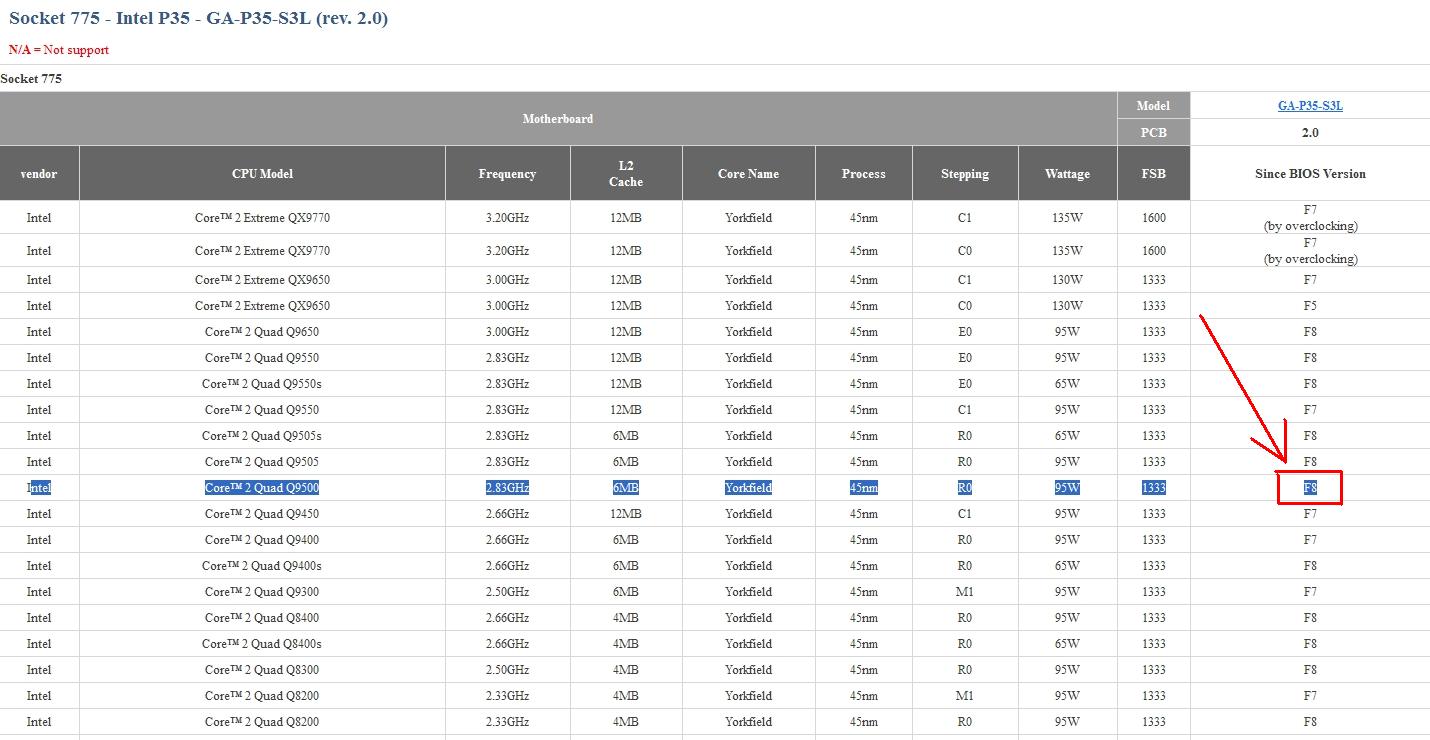Click the E0 stepping in Q9650 row
Screen dimensions: 1430x740
tap(965, 332)
